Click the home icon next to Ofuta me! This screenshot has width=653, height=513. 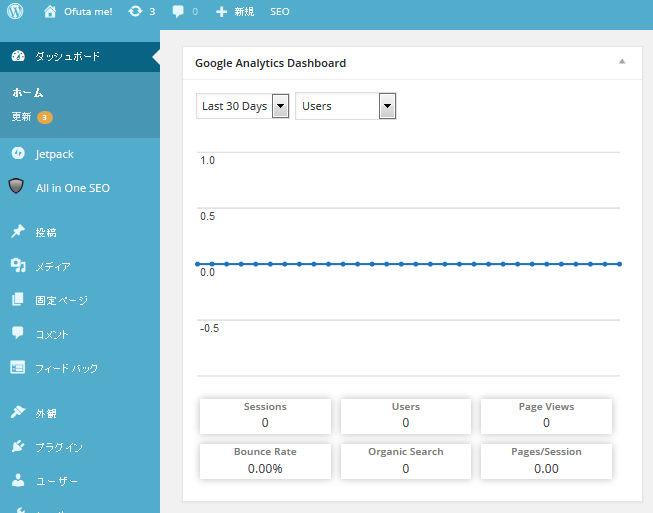(x=50, y=11)
